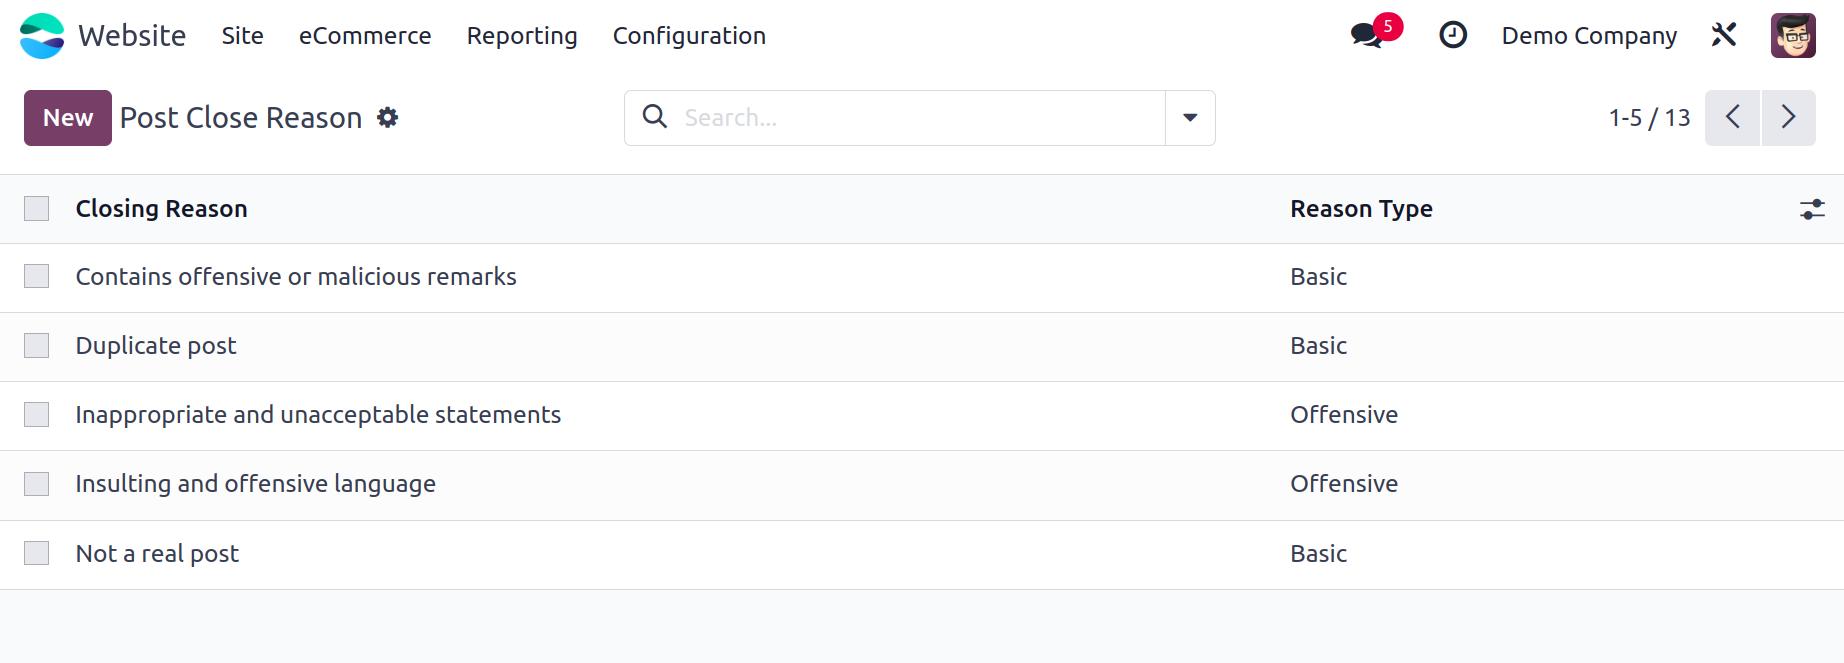This screenshot has width=1844, height=663.
Task: Open optional columns adjust icon
Action: click(x=1812, y=209)
